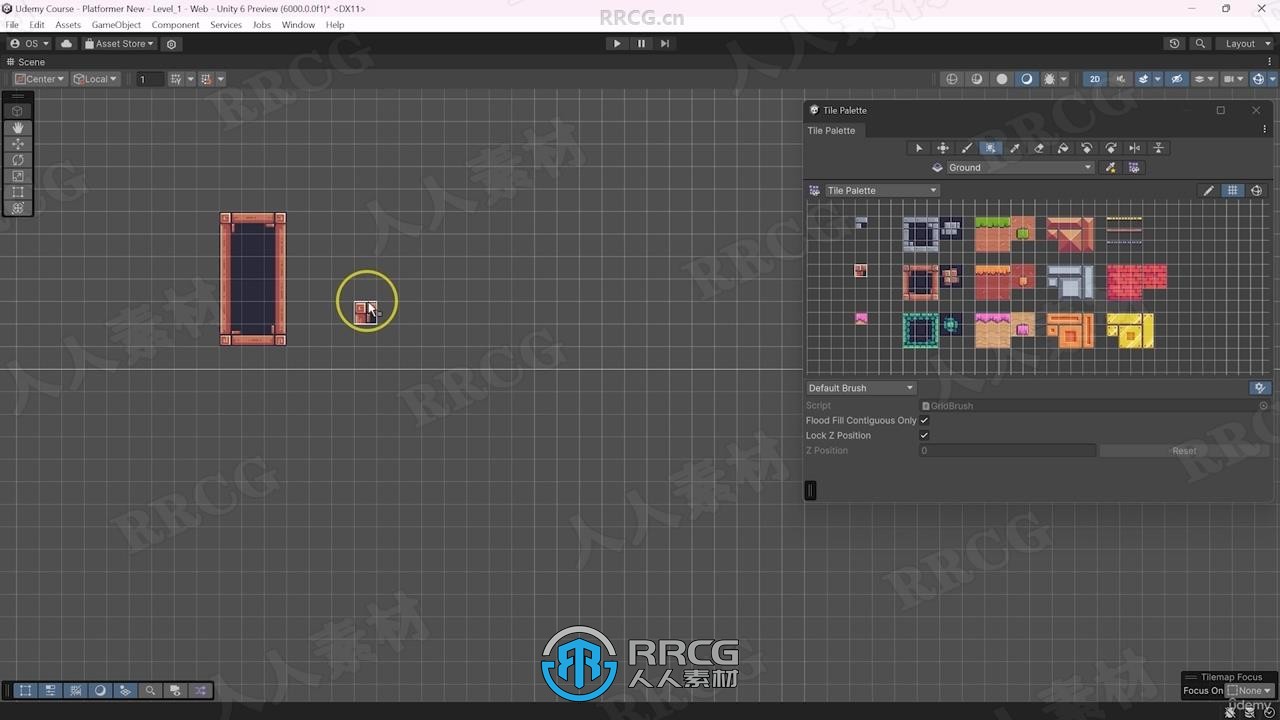Open the Local rotation dropdown
1280x720 pixels.
click(x=95, y=79)
